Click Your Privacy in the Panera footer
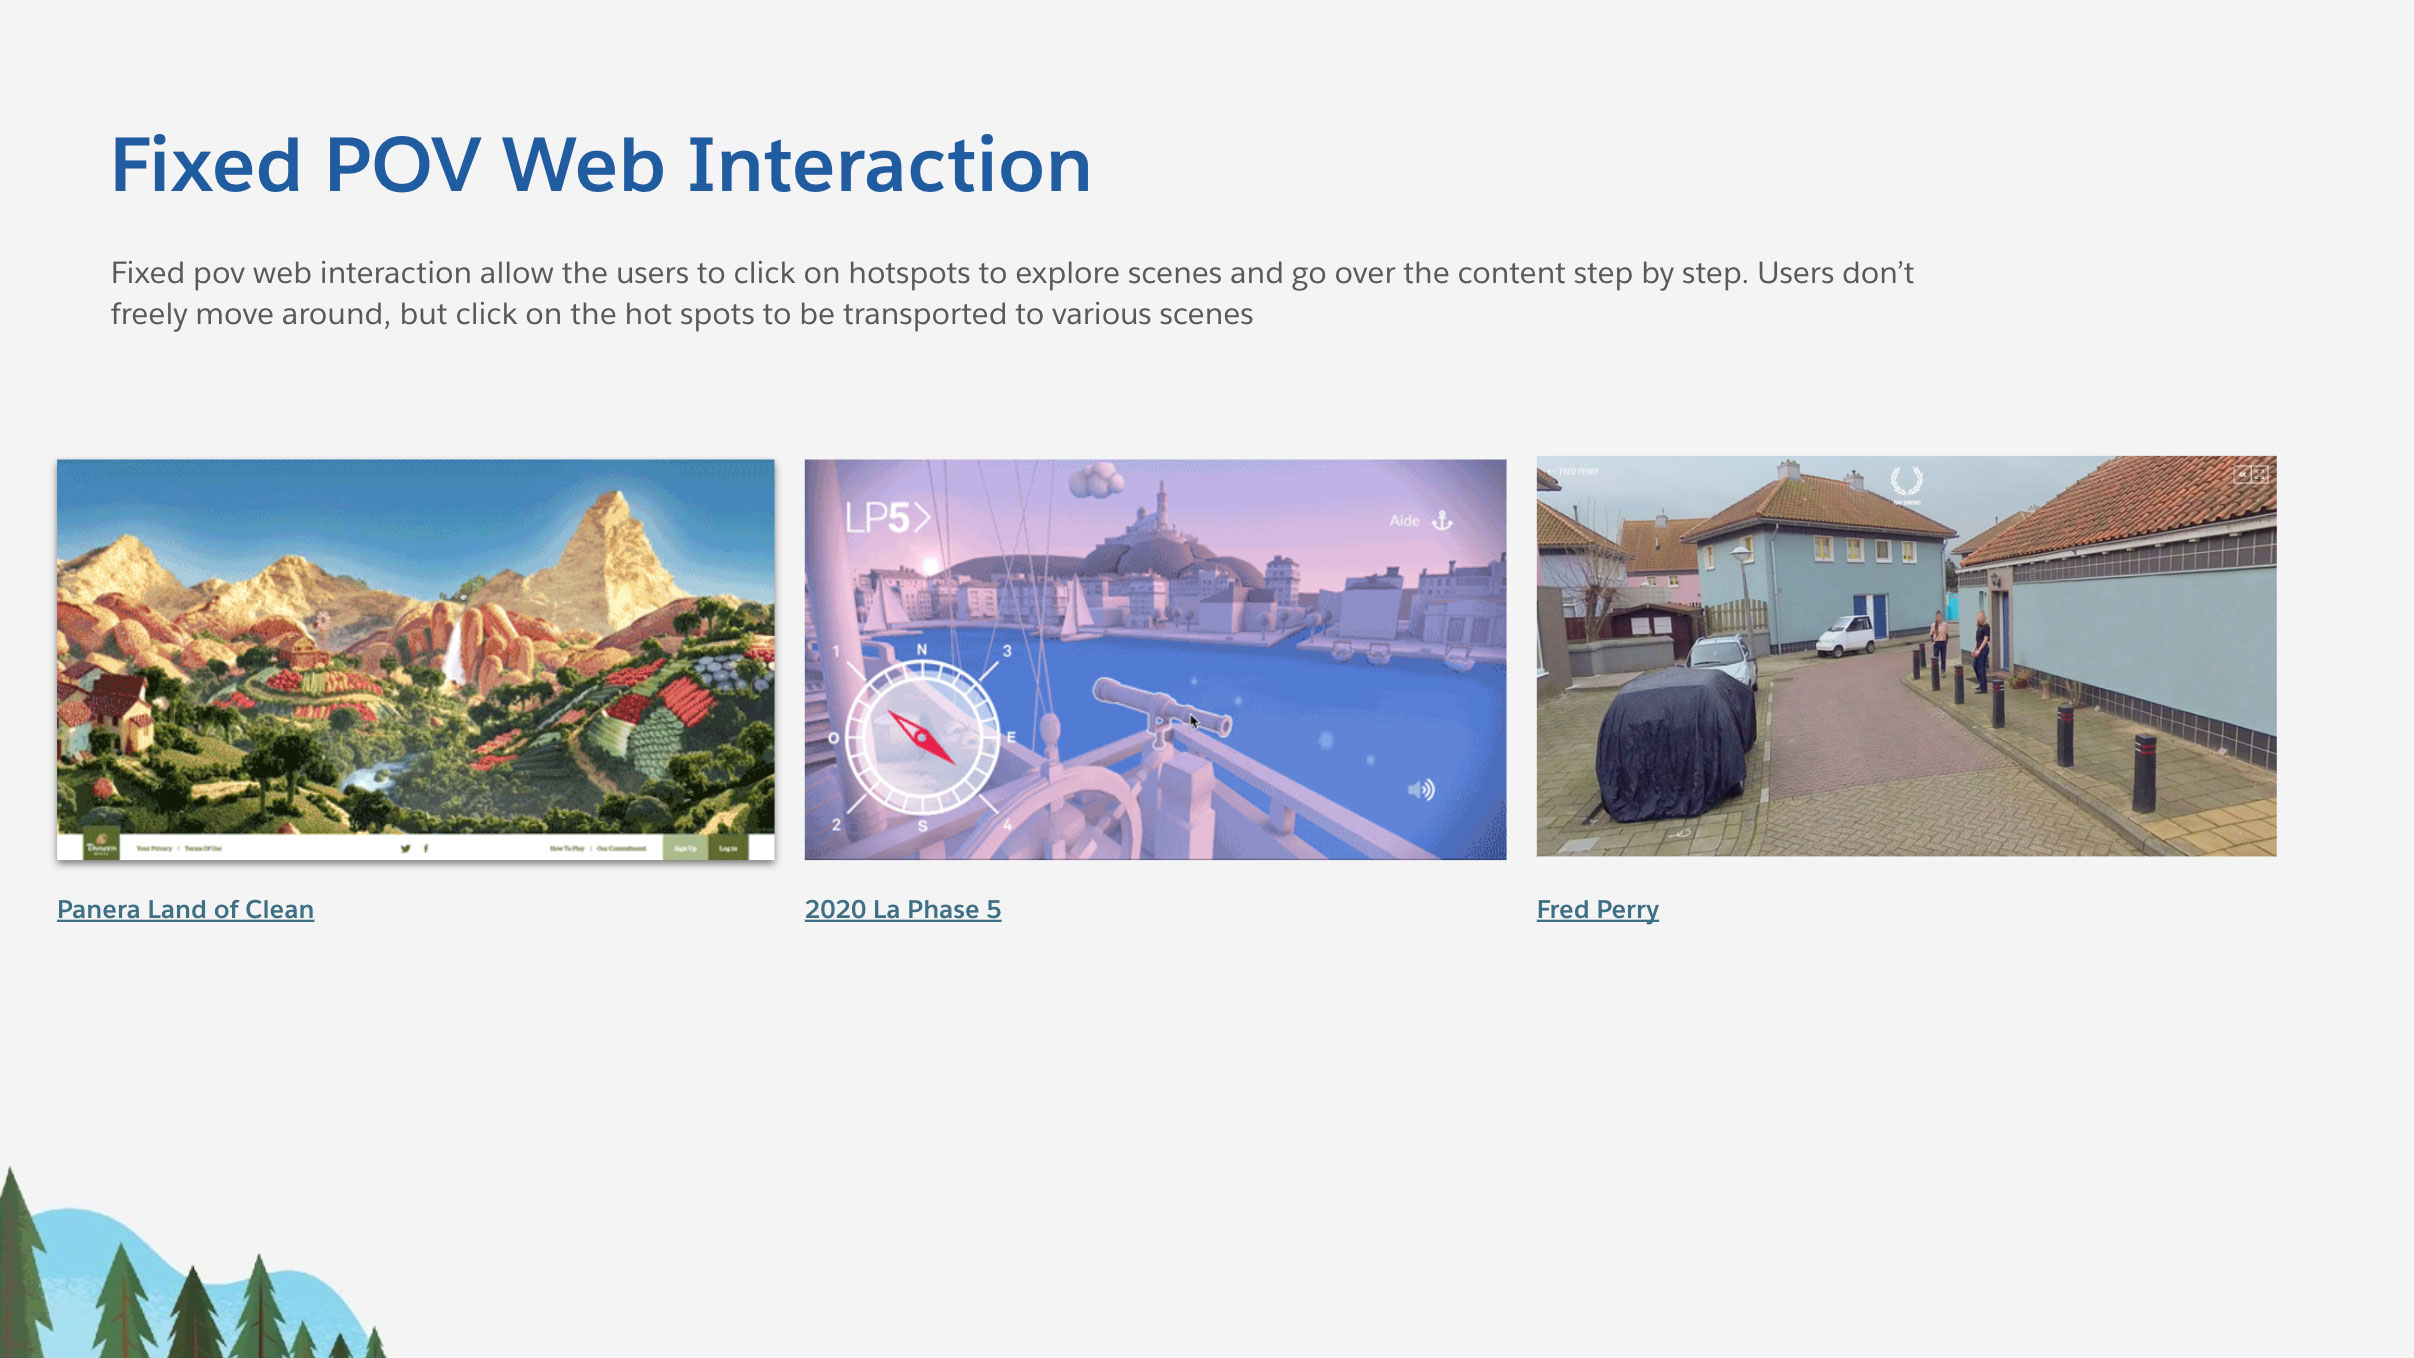The height and width of the screenshot is (1358, 2414). pos(154,848)
